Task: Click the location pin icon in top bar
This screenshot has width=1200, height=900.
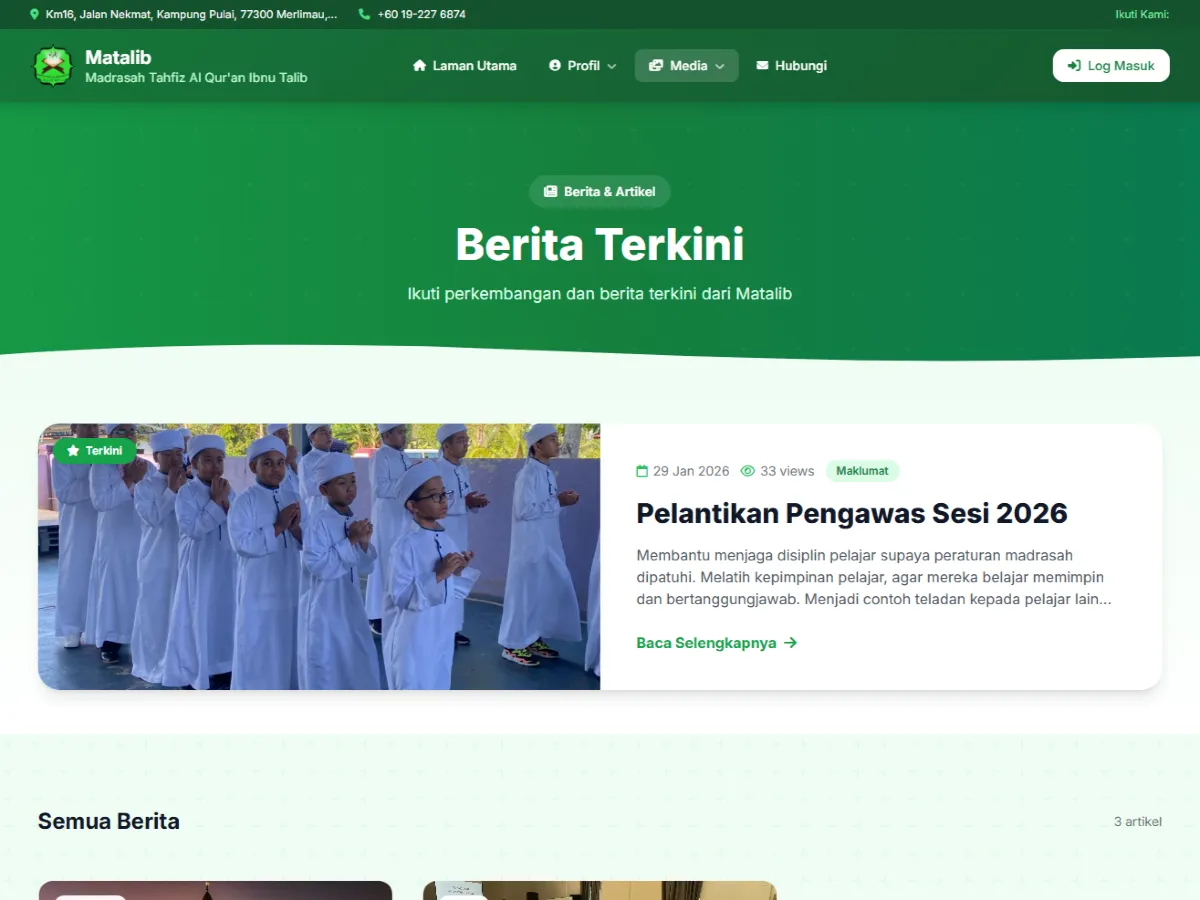Action: coord(35,15)
